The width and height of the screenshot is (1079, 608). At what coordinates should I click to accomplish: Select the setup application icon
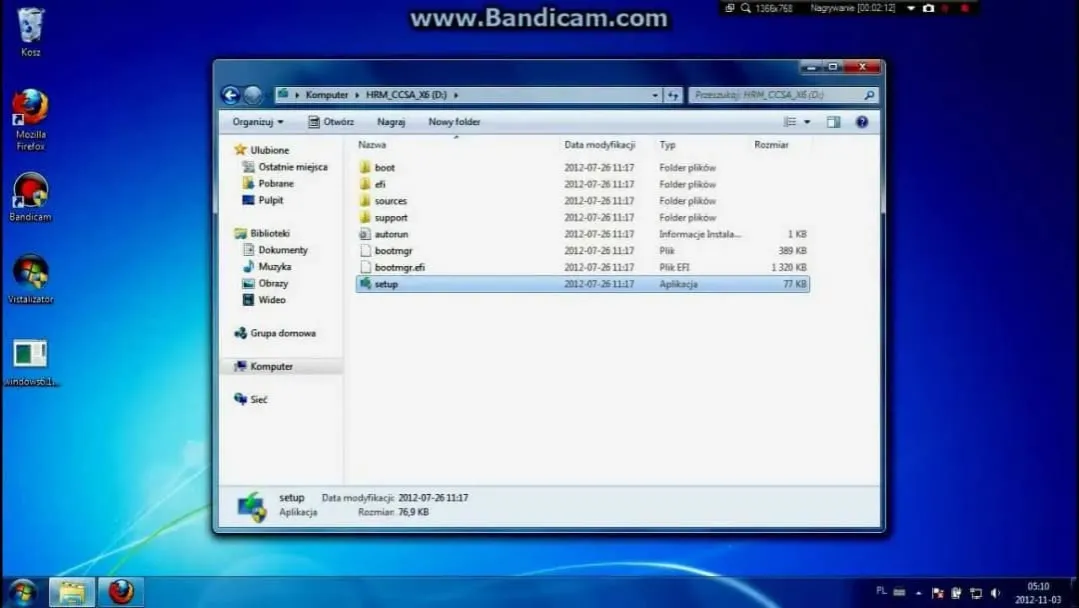pyautogui.click(x=365, y=283)
